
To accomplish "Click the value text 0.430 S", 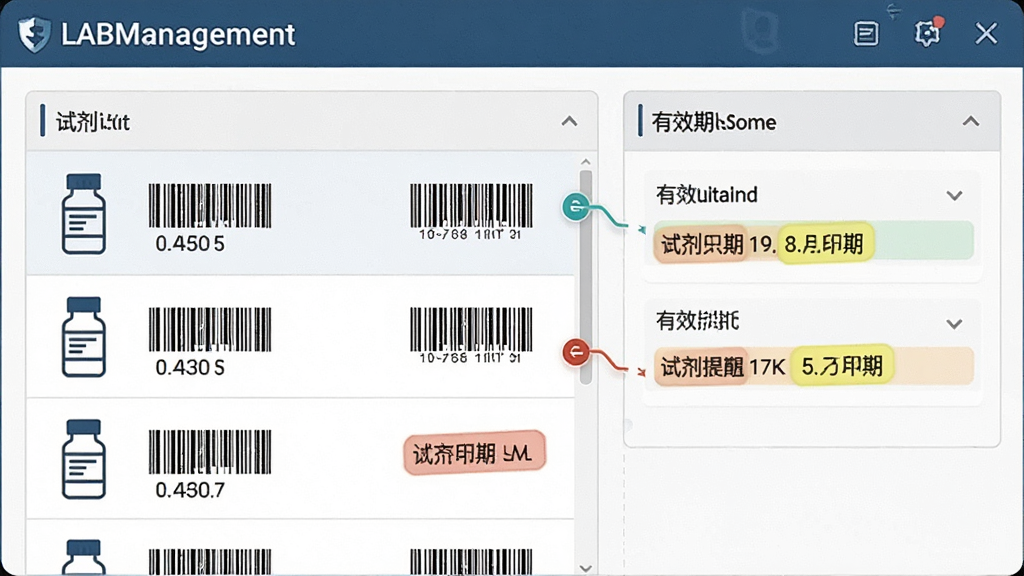I will tap(190, 368).
